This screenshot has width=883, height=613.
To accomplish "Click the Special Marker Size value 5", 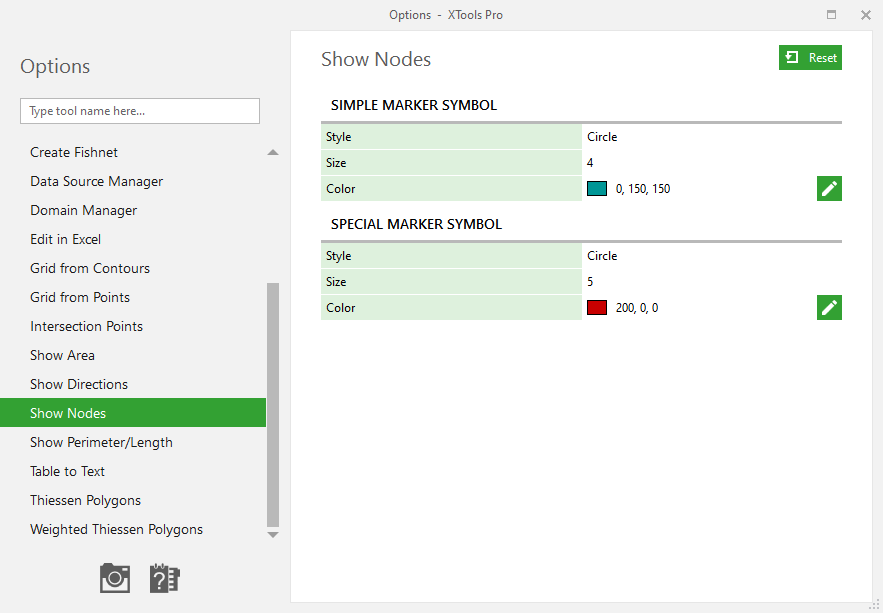I will click(590, 281).
